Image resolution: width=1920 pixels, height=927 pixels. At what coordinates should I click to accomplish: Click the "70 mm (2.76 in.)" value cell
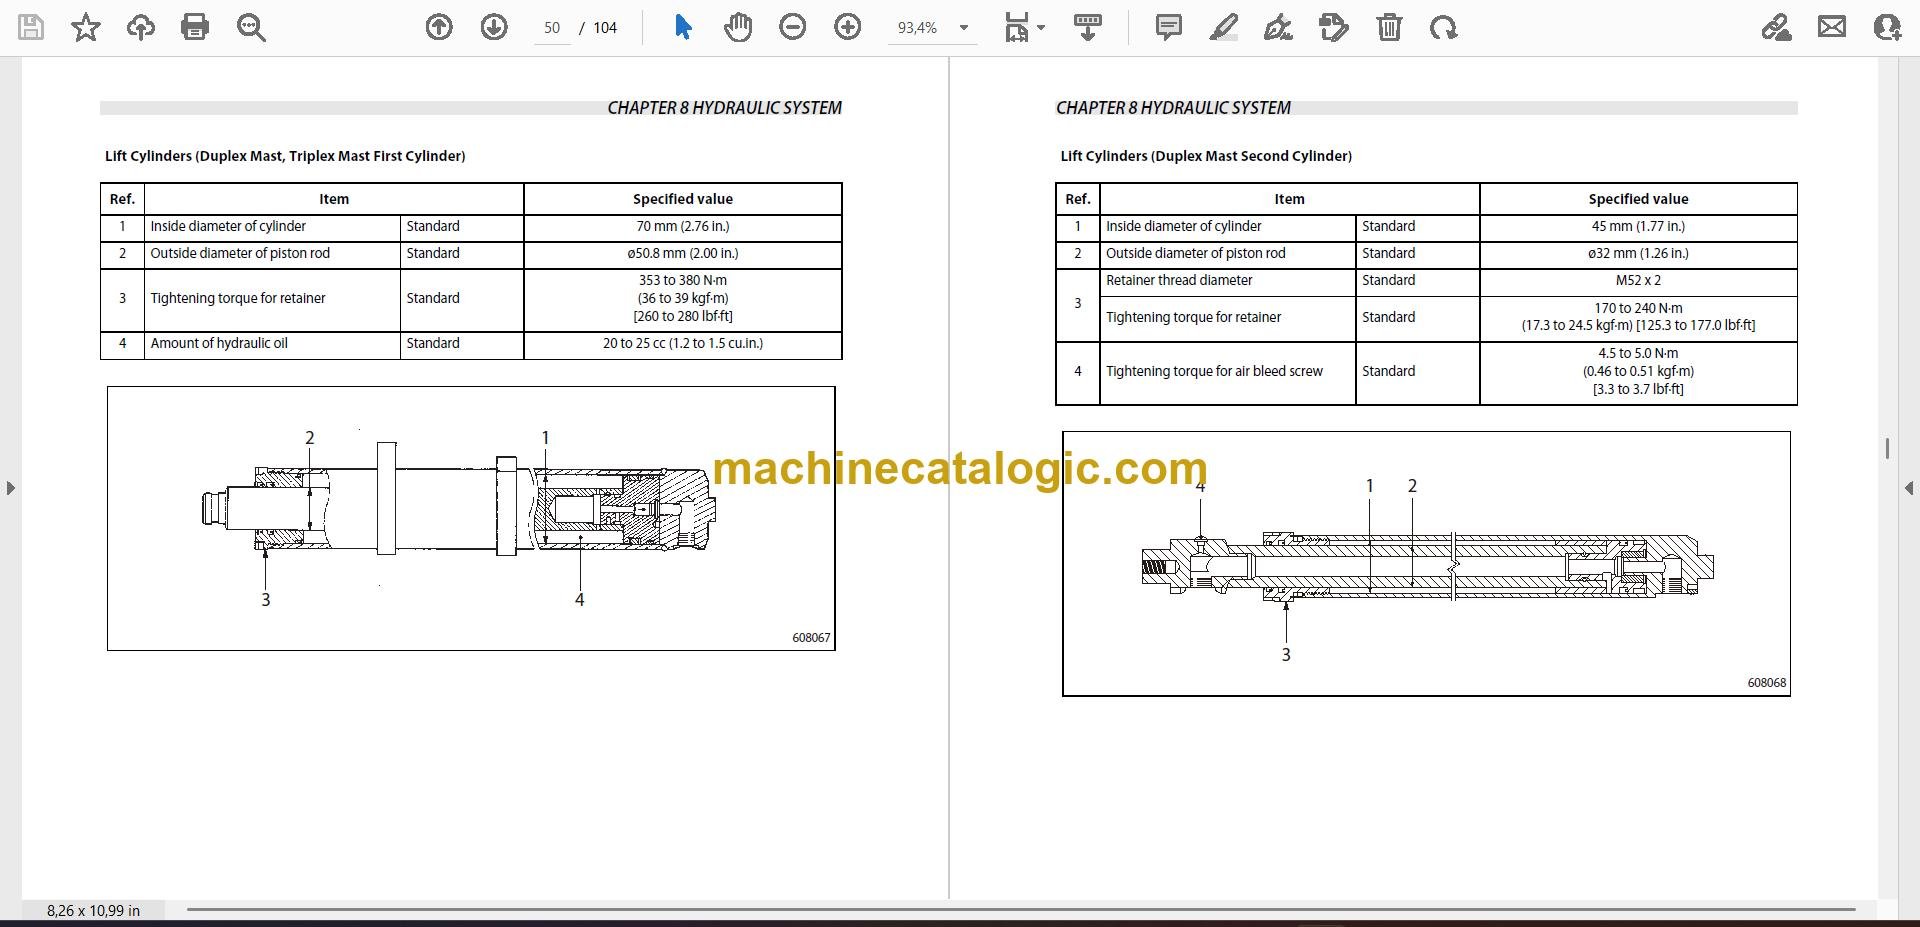(683, 226)
